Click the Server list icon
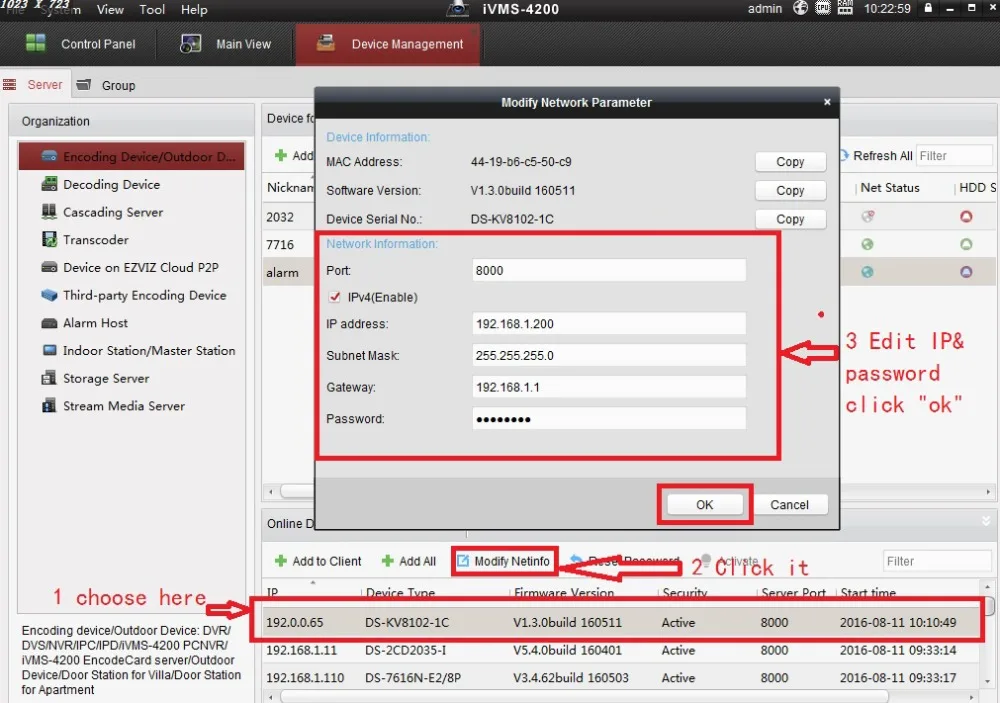Viewport: 1000px width, 703px height. click(x=10, y=84)
